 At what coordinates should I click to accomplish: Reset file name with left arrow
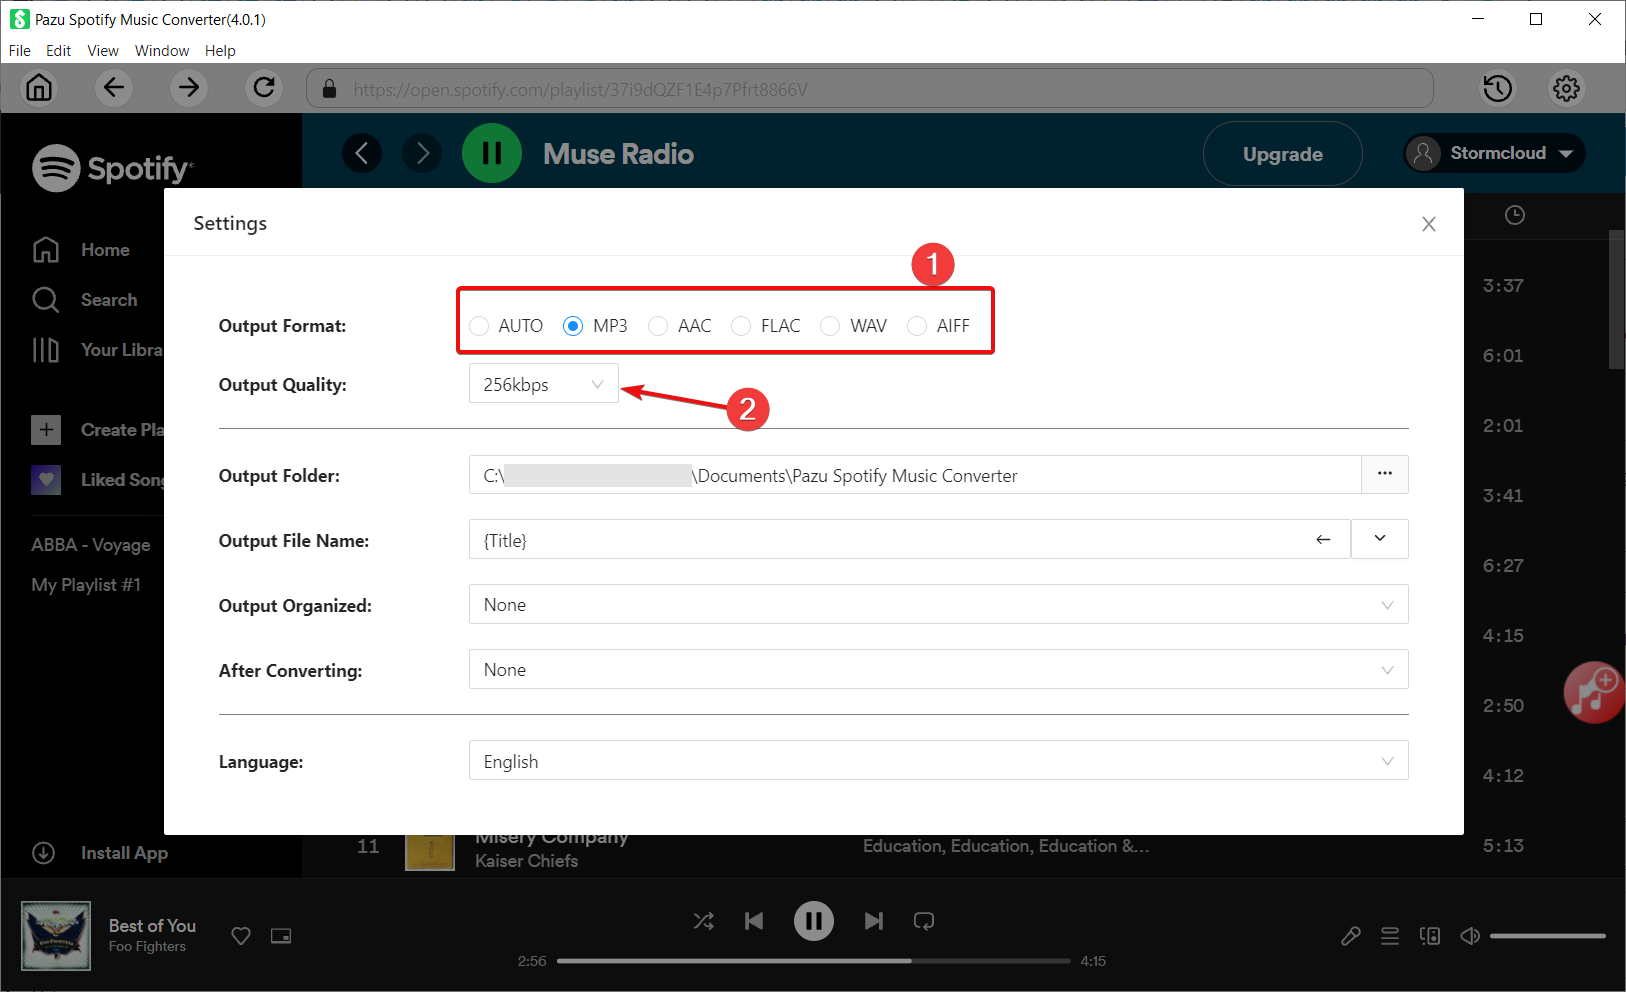pyautogui.click(x=1323, y=539)
